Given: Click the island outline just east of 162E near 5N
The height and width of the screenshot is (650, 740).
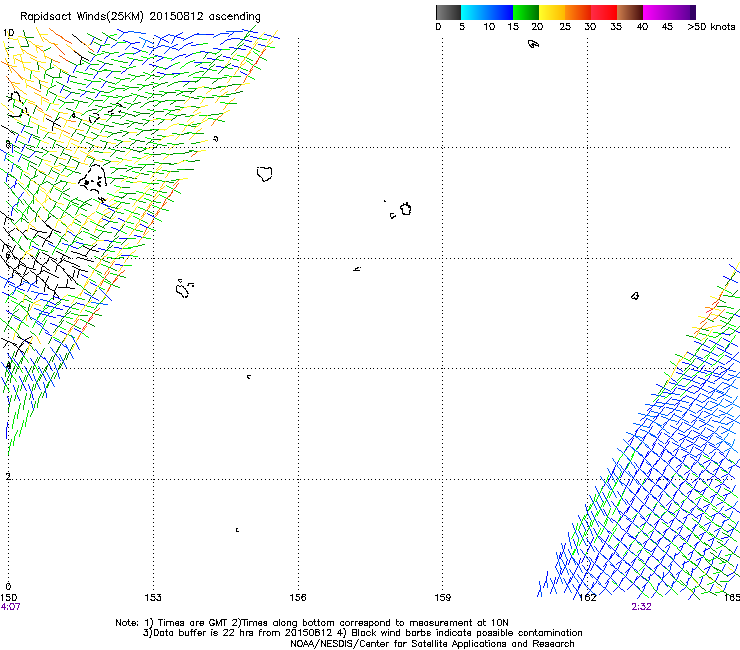Looking at the screenshot, I should (635, 296).
